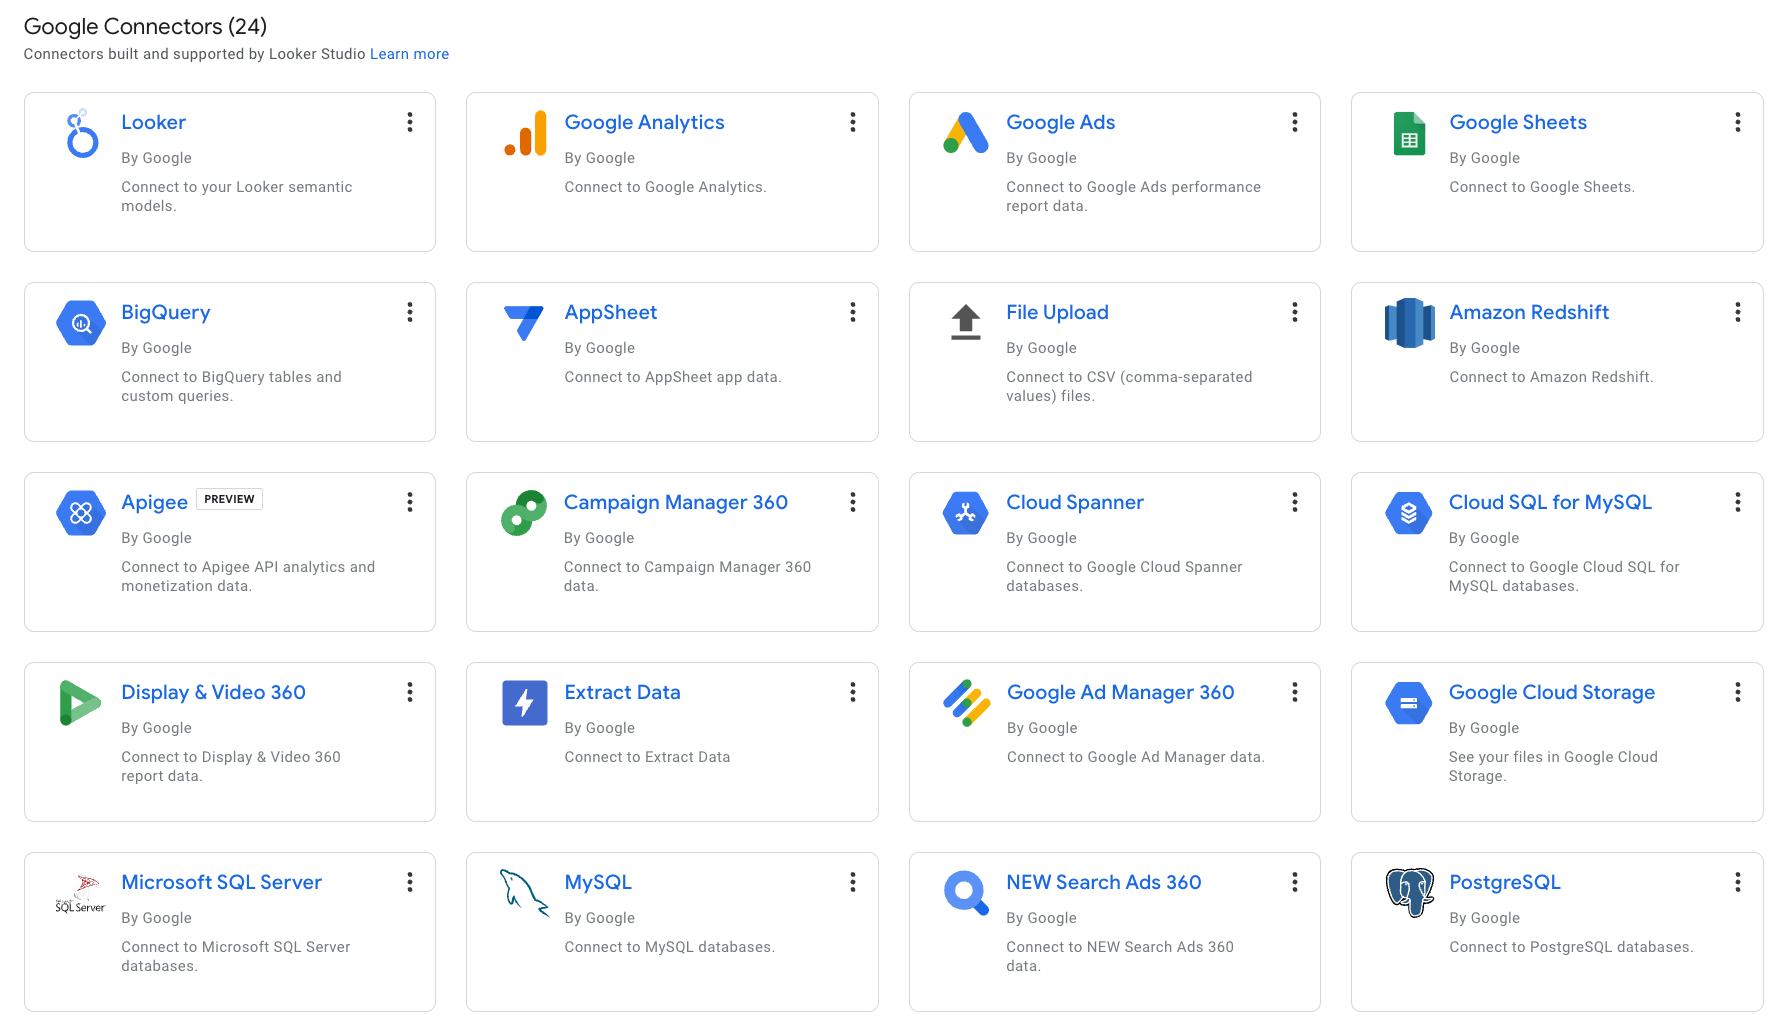
Task: Click the PostgreSQL elephant icon
Action: pyautogui.click(x=1409, y=892)
